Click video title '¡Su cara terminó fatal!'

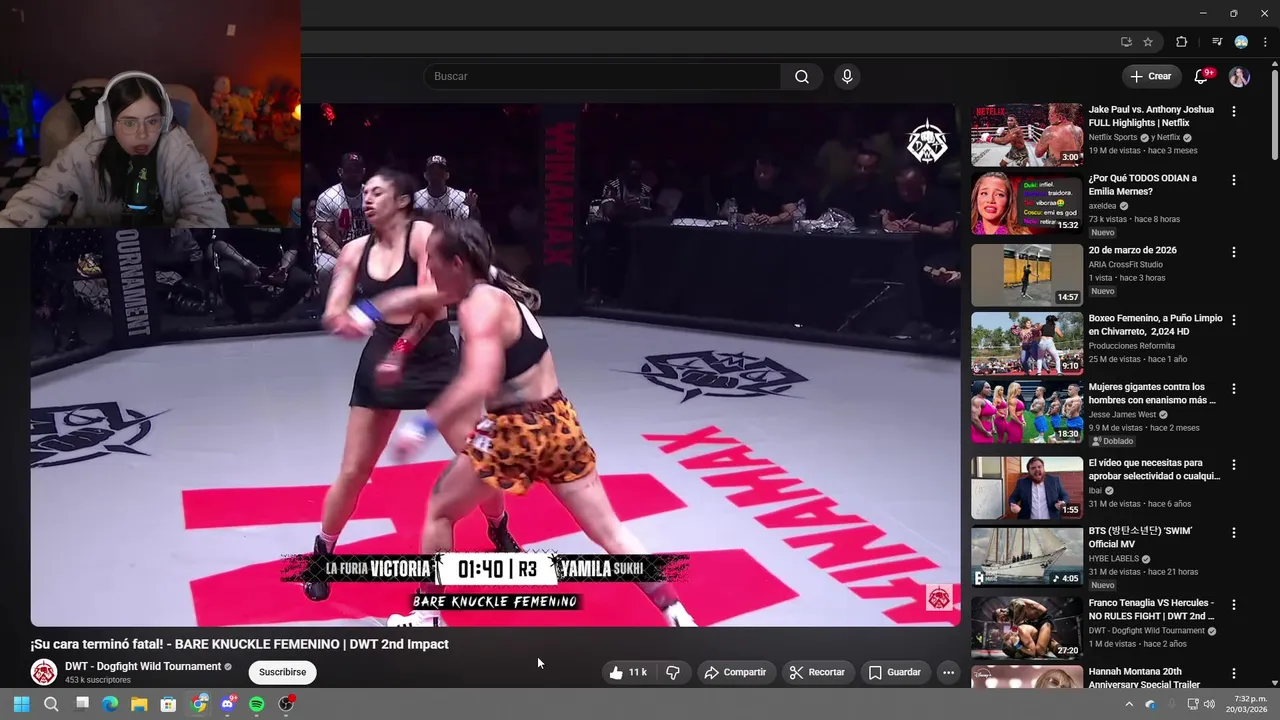coord(240,644)
